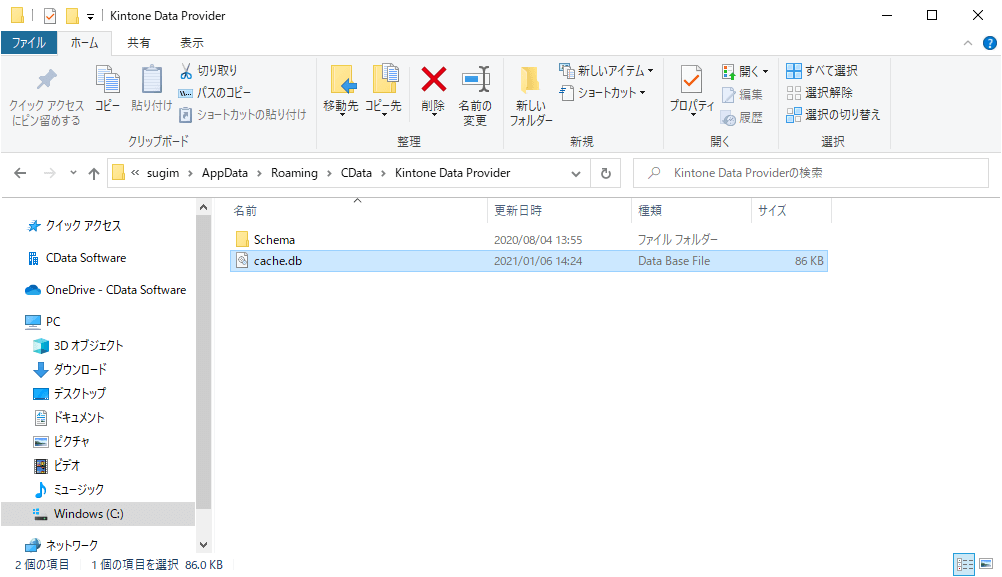Open Move to (移動先) menu

click(341, 90)
